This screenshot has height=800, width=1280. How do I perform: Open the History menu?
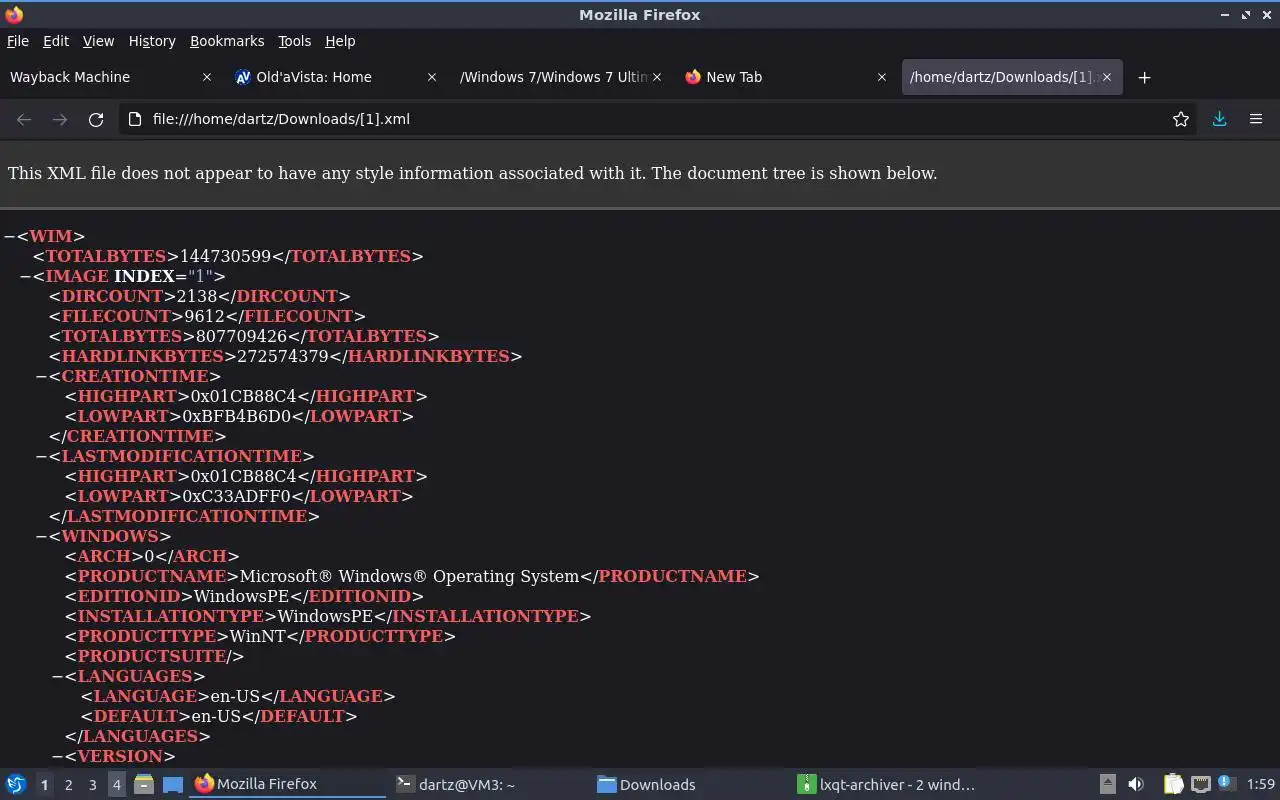pos(152,41)
